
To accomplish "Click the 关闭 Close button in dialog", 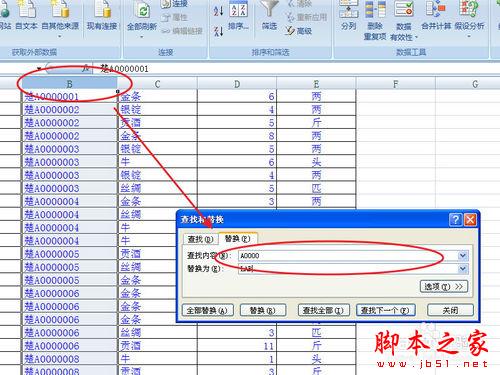I will pos(450,311).
